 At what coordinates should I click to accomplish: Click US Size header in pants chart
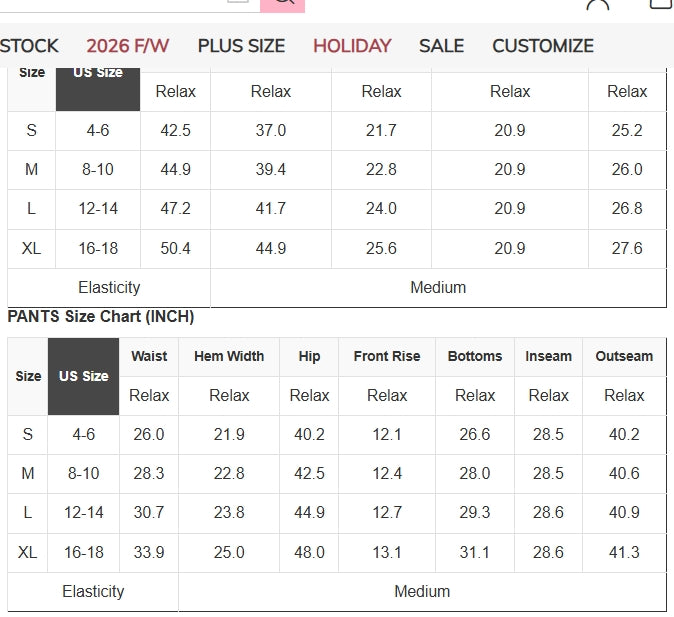click(x=83, y=376)
